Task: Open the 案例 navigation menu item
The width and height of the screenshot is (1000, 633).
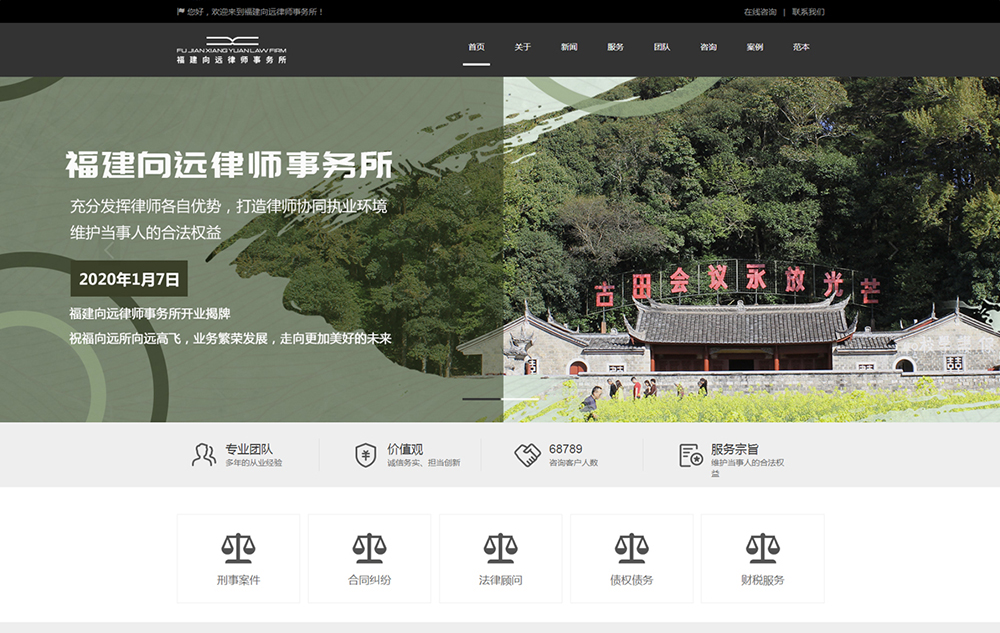Action: tap(755, 47)
